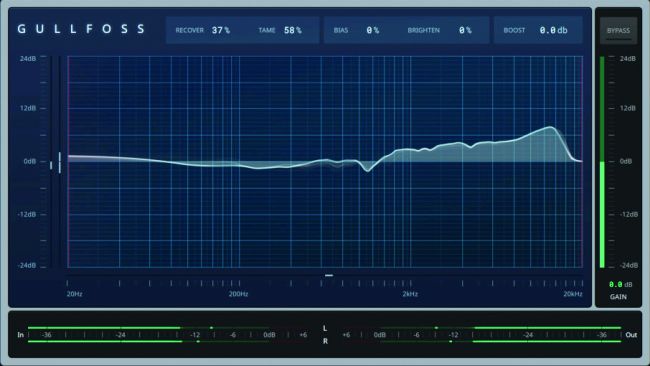Viewport: 650px width, 366px height.
Task: Click the EQ curve peak near 20kHz
Action: [x=551, y=127]
